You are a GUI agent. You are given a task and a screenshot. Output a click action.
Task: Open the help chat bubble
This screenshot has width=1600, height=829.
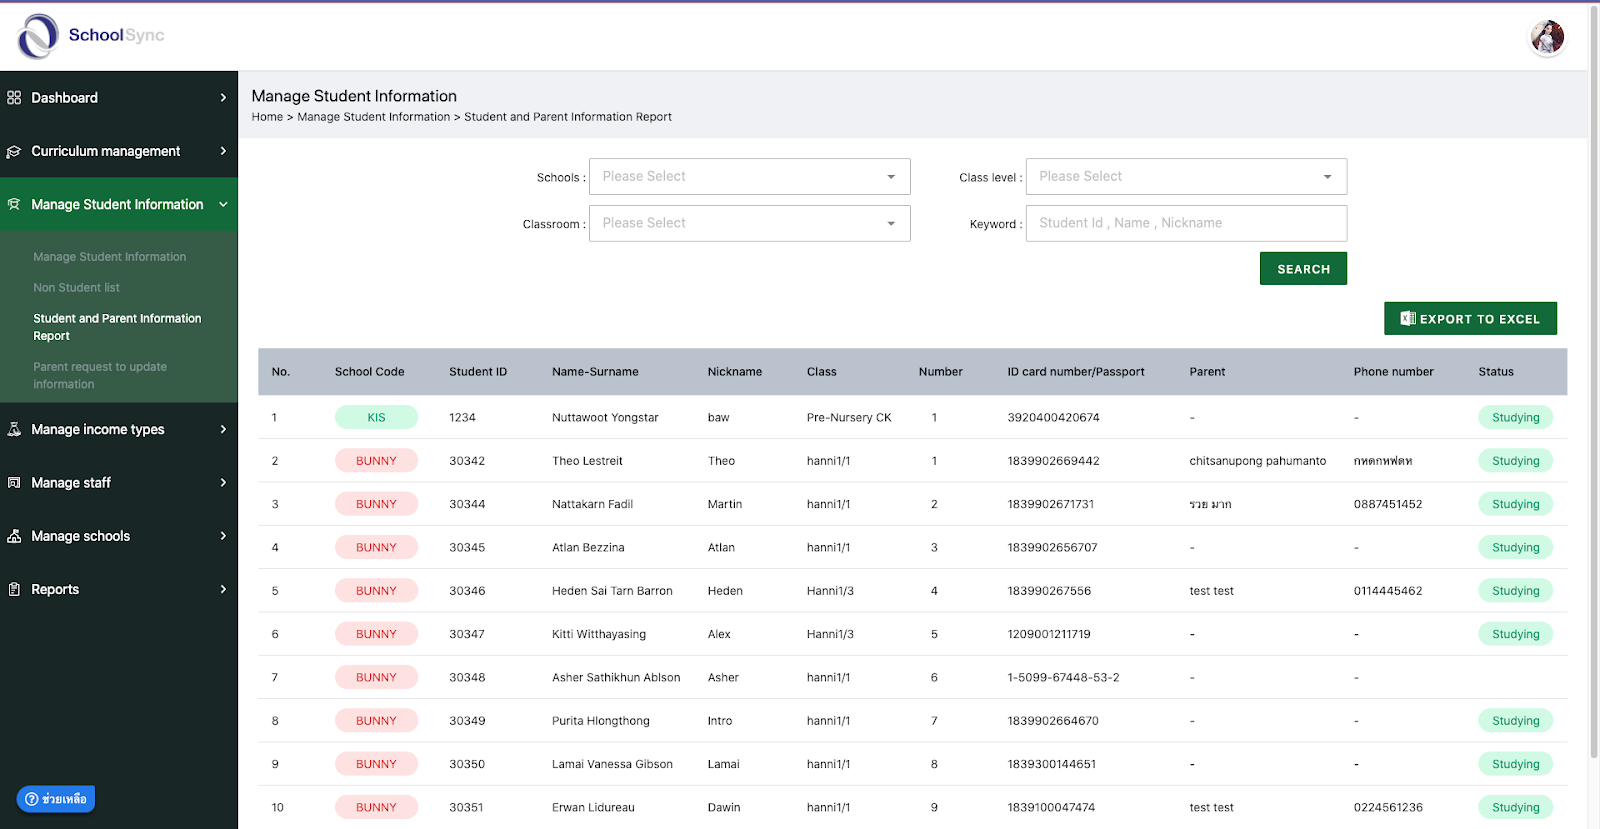click(x=56, y=799)
